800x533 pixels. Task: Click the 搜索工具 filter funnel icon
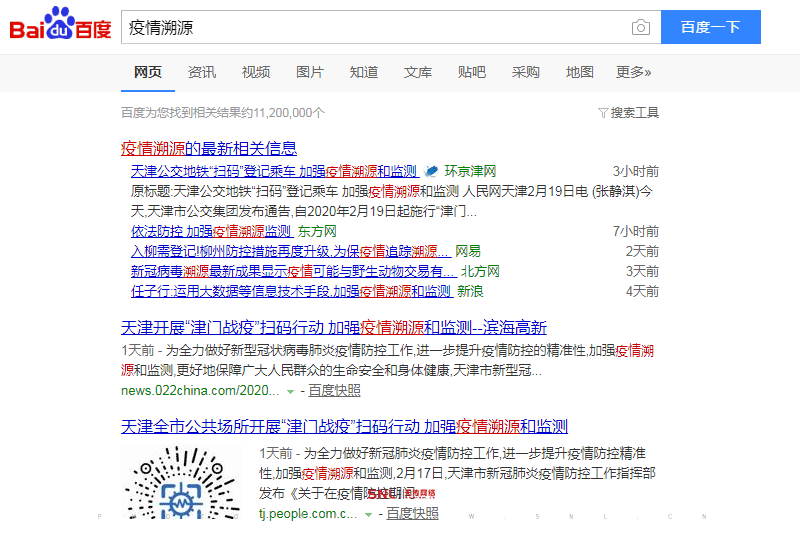(602, 113)
